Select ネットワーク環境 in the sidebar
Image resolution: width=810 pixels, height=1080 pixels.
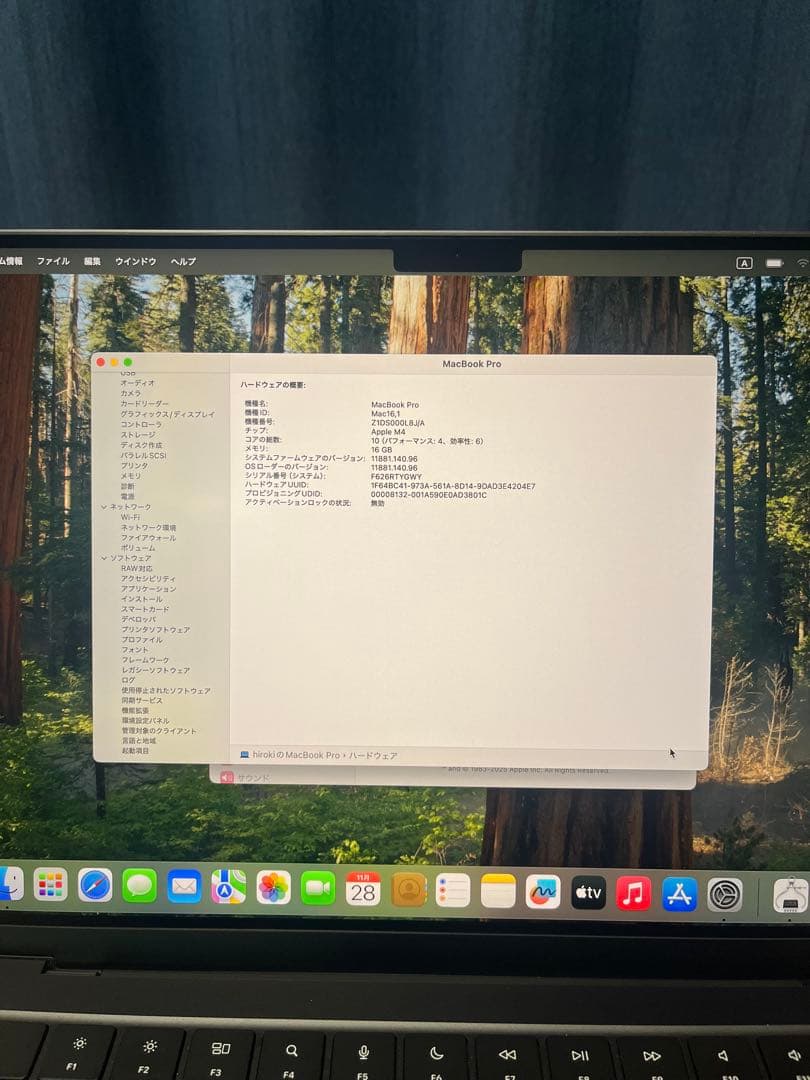point(148,528)
